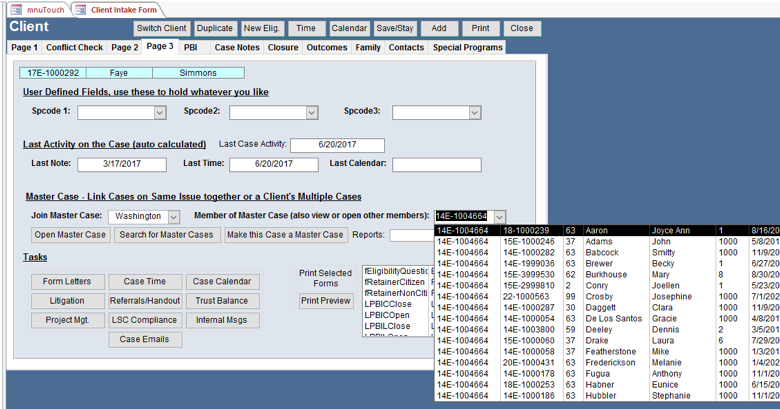Image resolution: width=780 pixels, height=409 pixels.
Task: Select the Special Programs tab
Action: [x=467, y=47]
